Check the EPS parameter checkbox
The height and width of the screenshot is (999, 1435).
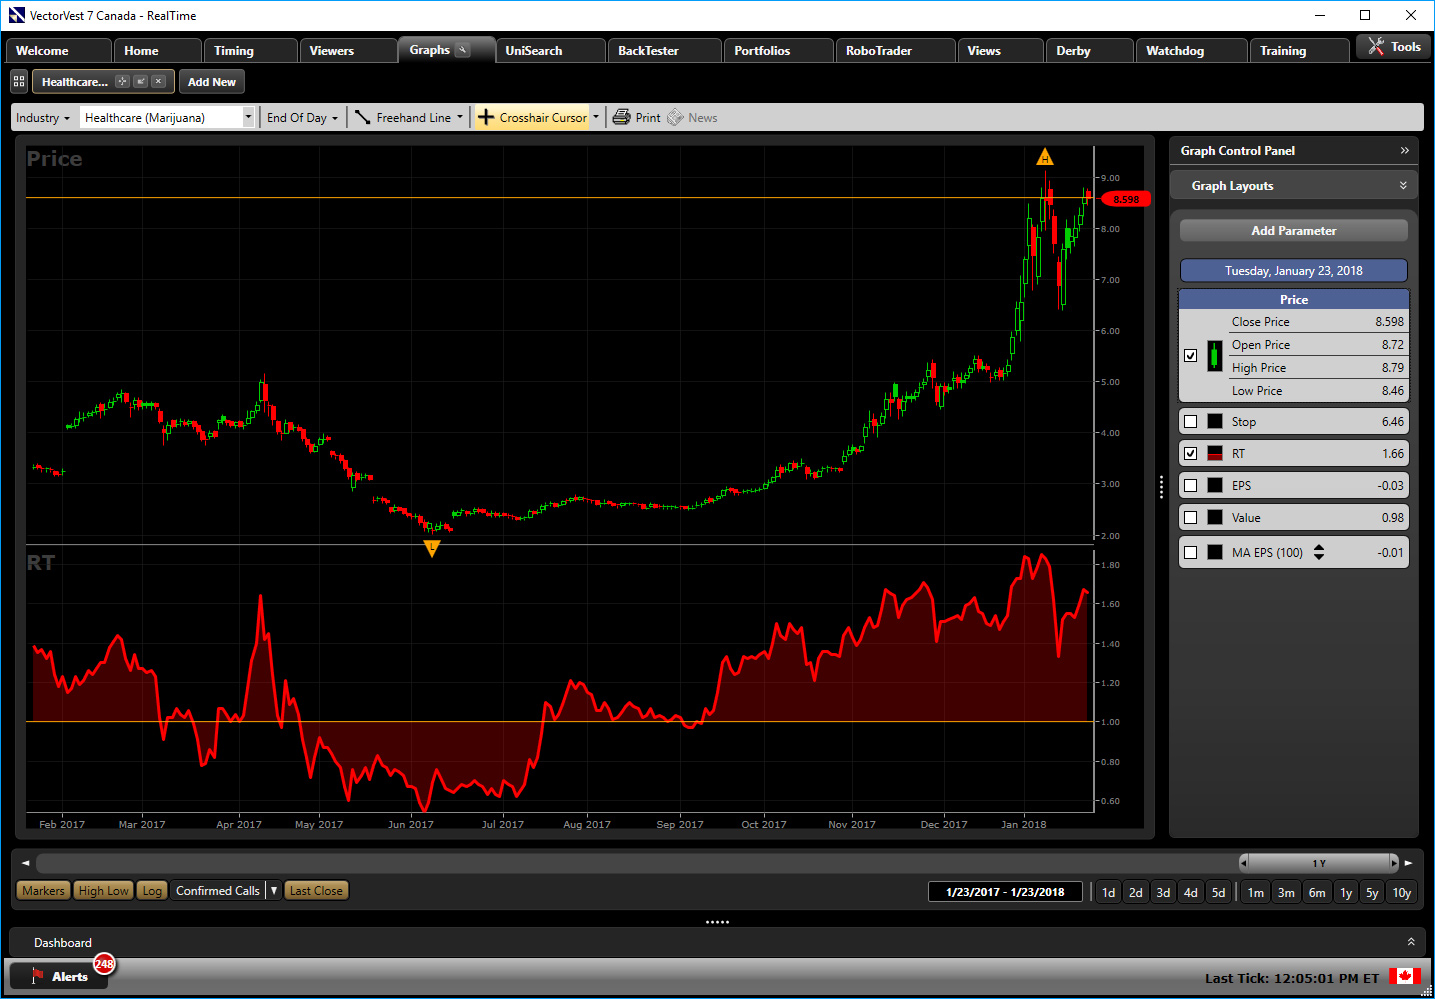point(1190,486)
